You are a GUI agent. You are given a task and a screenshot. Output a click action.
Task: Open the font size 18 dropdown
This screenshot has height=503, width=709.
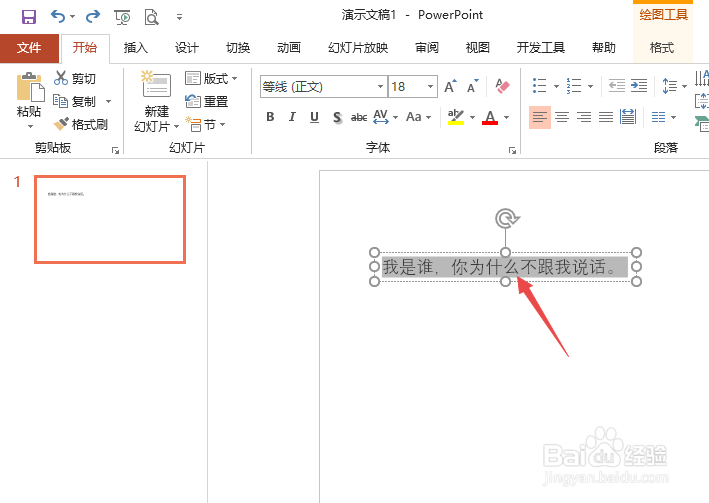click(x=430, y=86)
